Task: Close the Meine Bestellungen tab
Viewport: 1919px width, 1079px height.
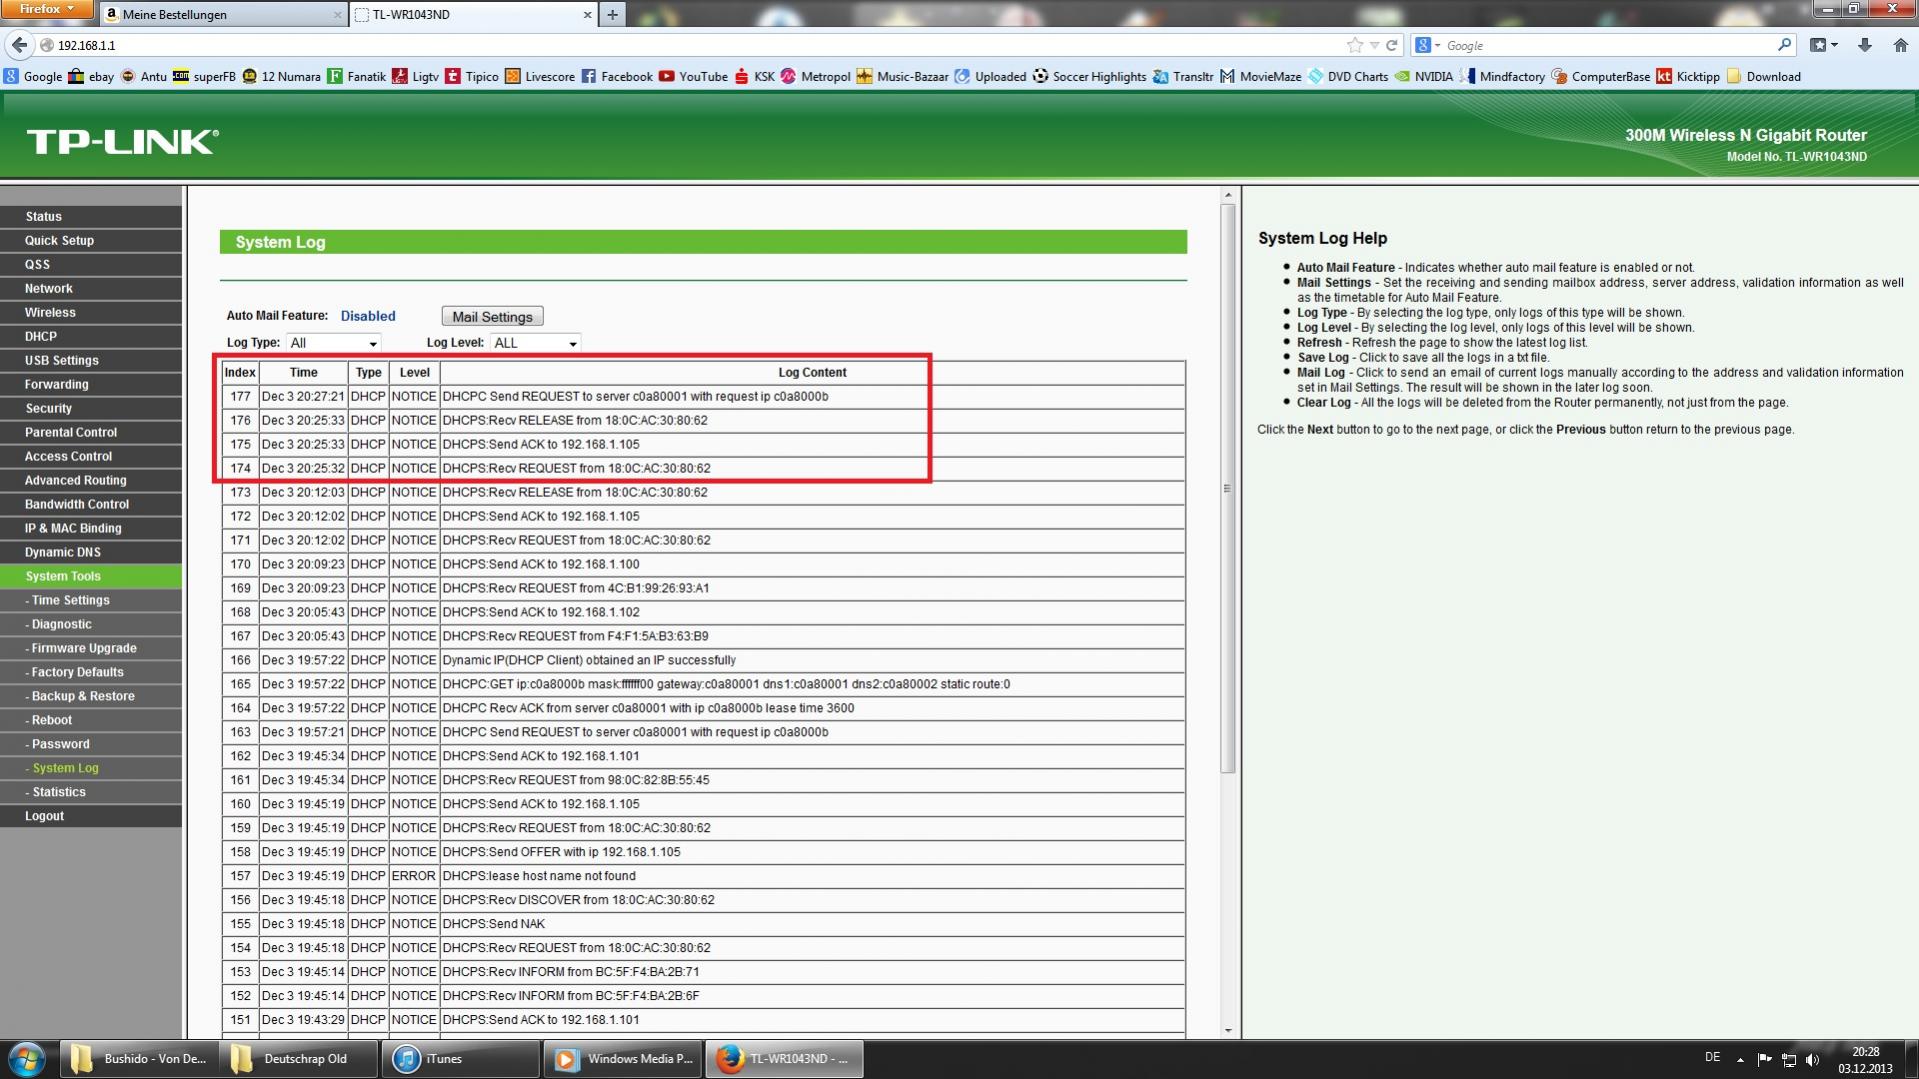Action: (x=337, y=15)
